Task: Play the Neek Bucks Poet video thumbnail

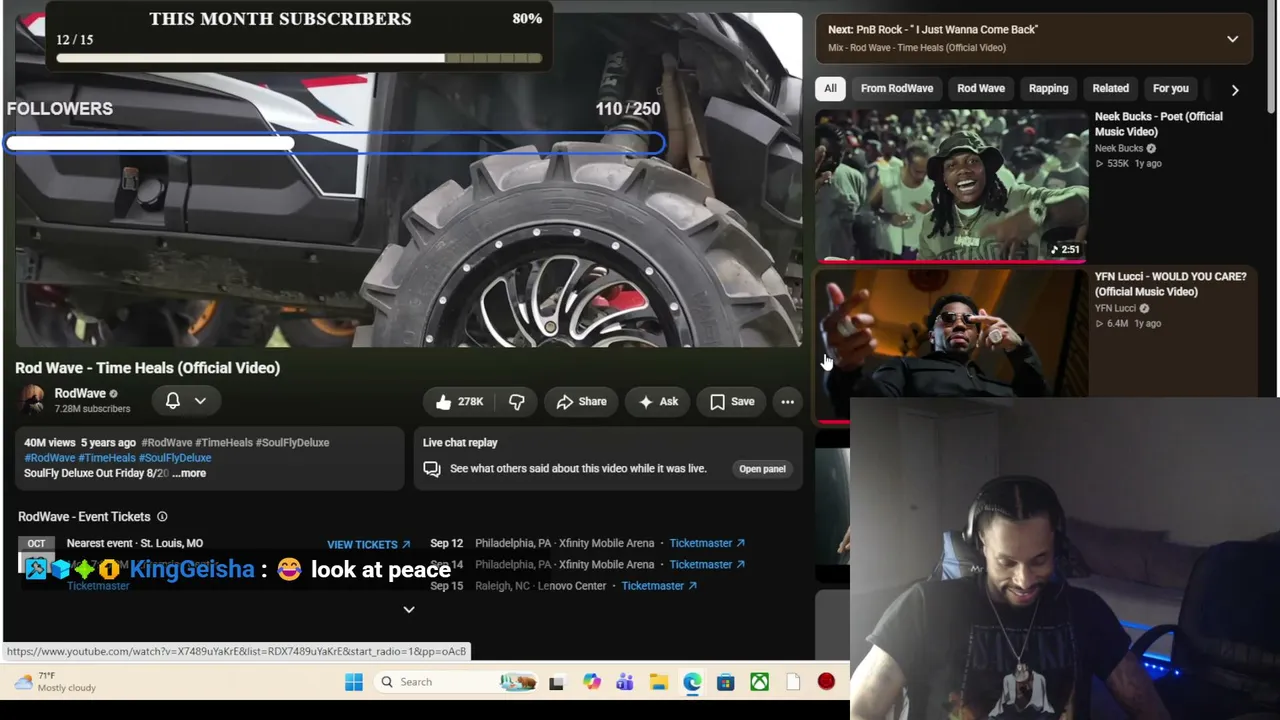Action: (x=952, y=186)
